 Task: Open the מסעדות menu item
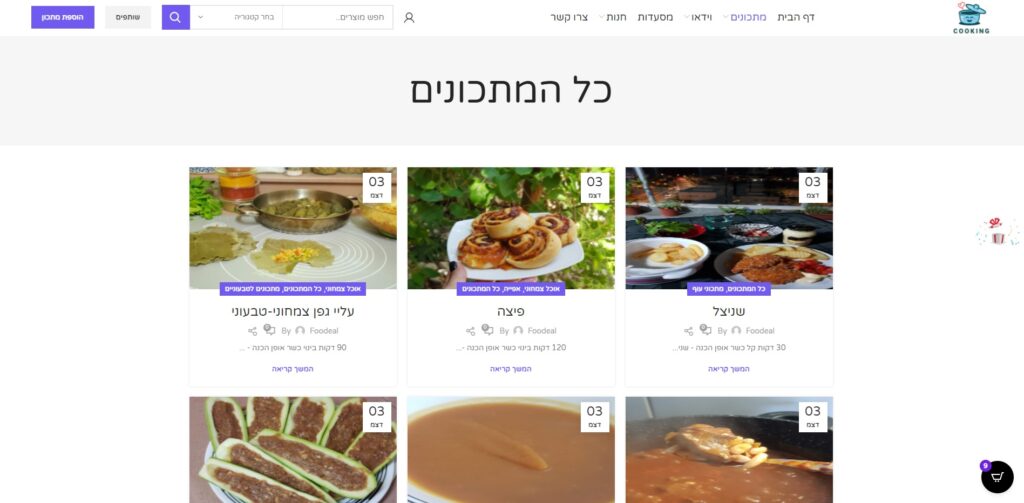coord(655,17)
